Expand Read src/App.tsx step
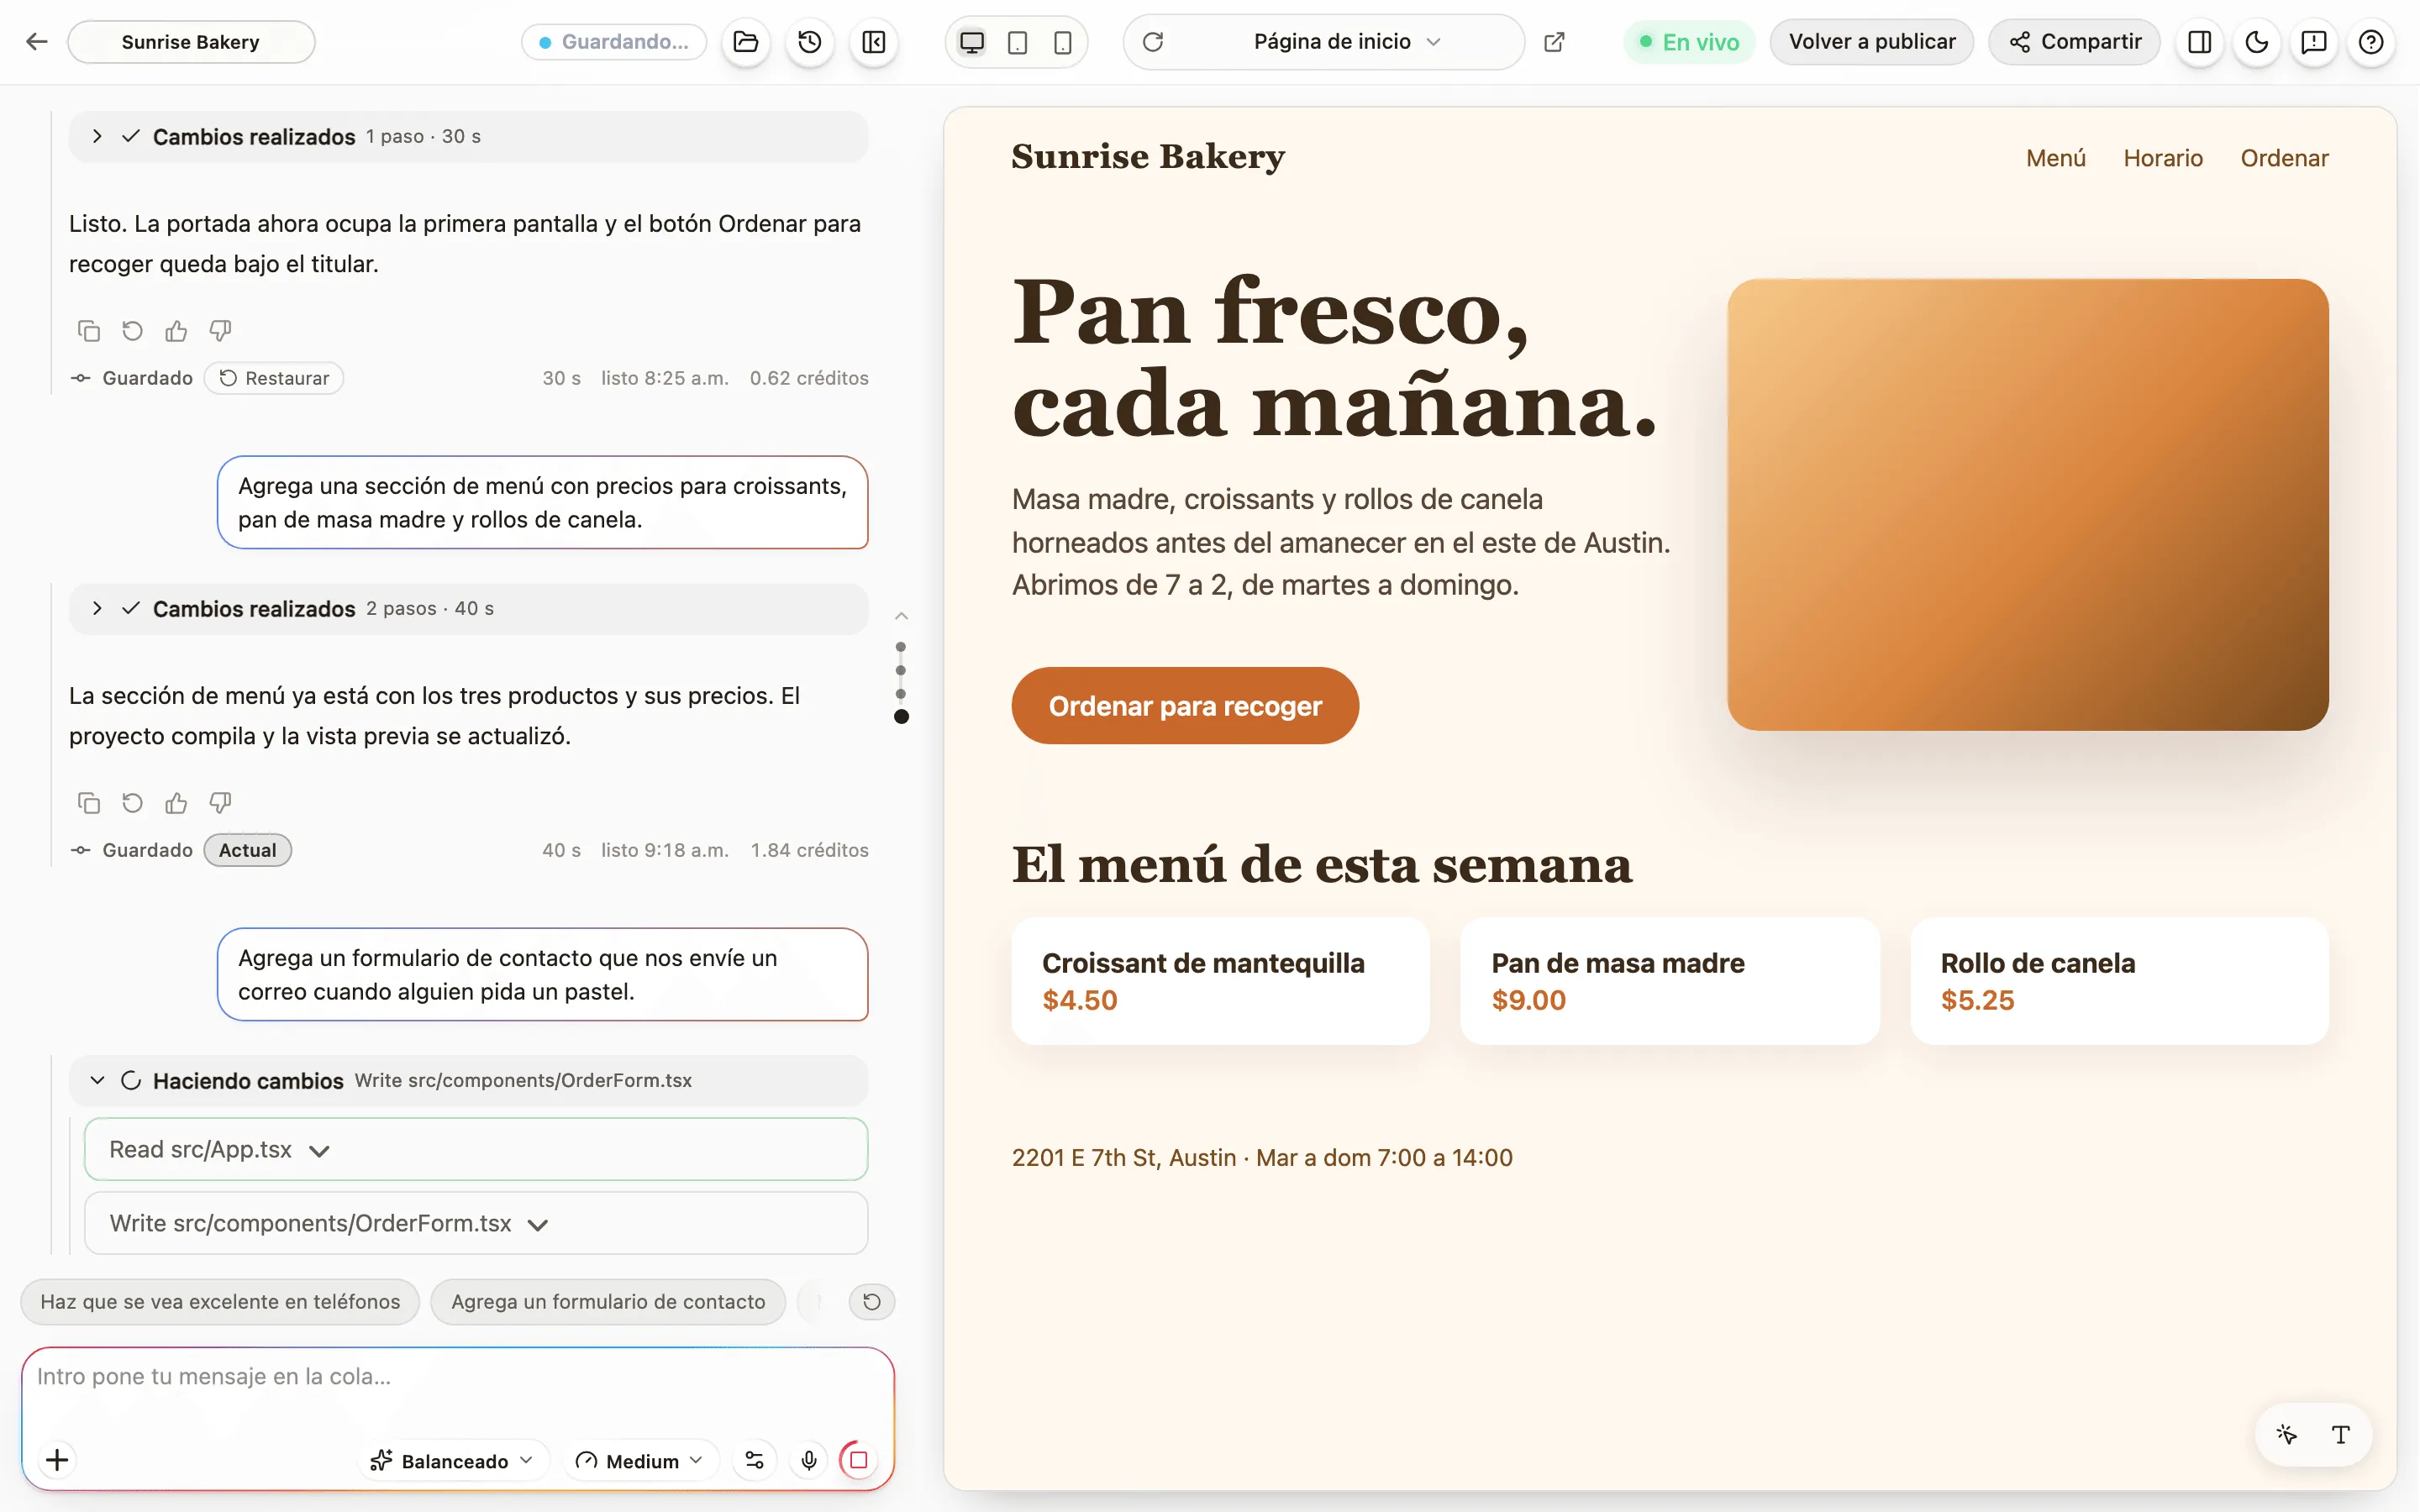The width and height of the screenshot is (2420, 1512). click(x=476, y=1149)
